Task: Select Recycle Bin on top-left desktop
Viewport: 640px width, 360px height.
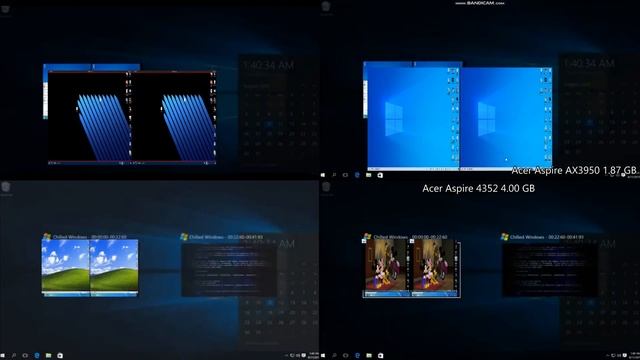Action: [x=5, y=9]
